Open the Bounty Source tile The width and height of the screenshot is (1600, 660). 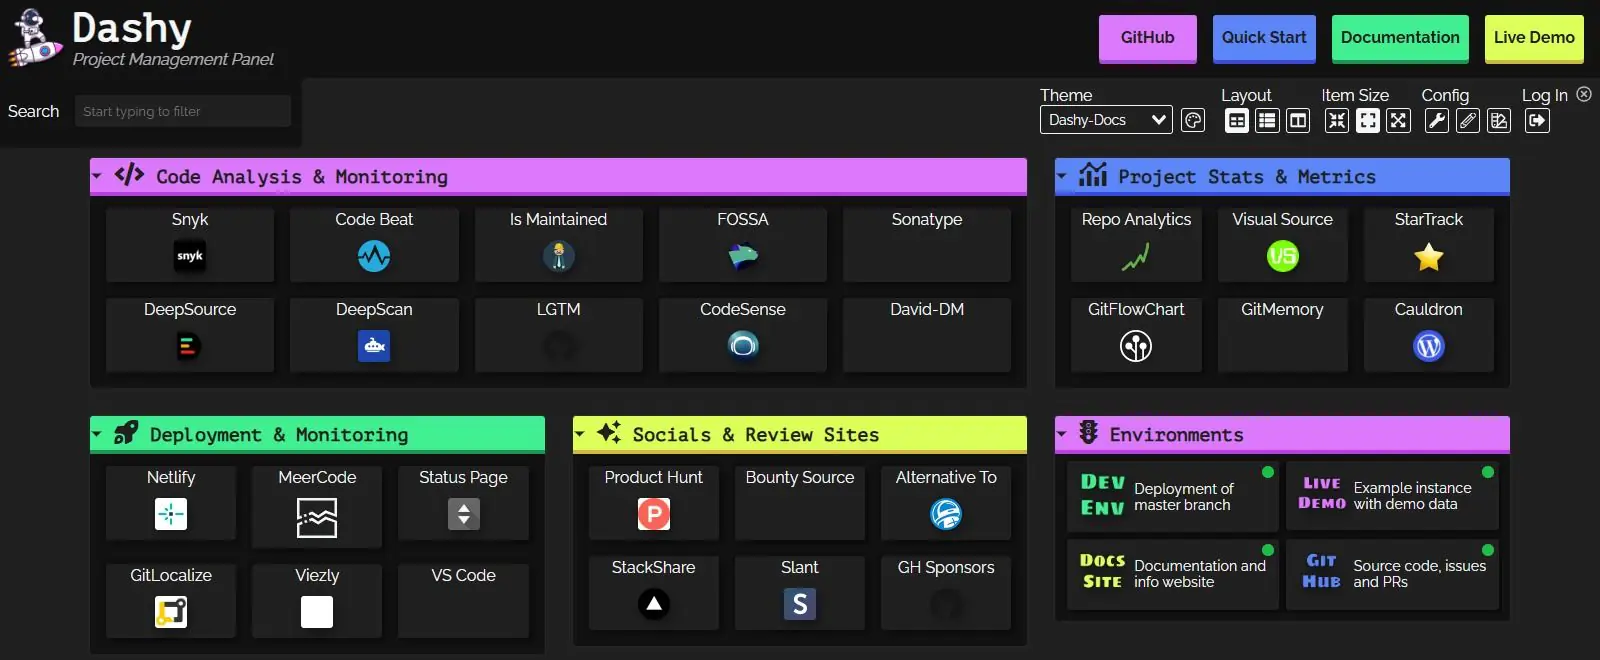coord(800,502)
